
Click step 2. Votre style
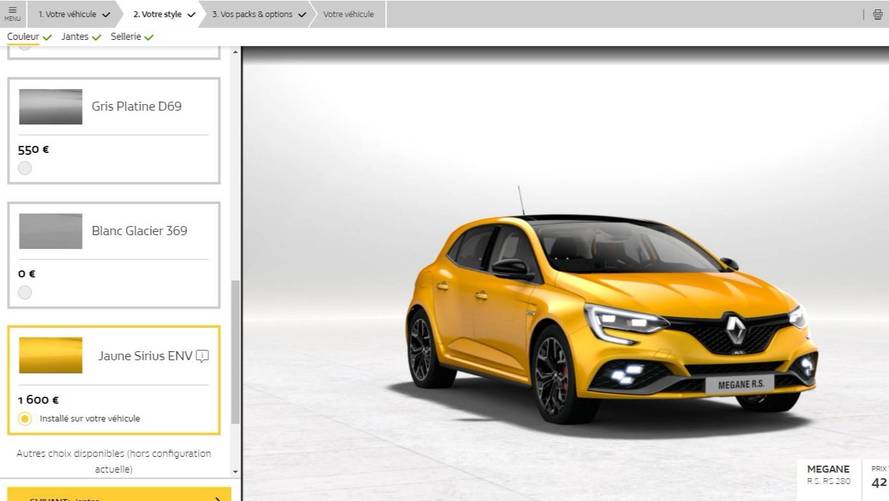click(x=164, y=14)
